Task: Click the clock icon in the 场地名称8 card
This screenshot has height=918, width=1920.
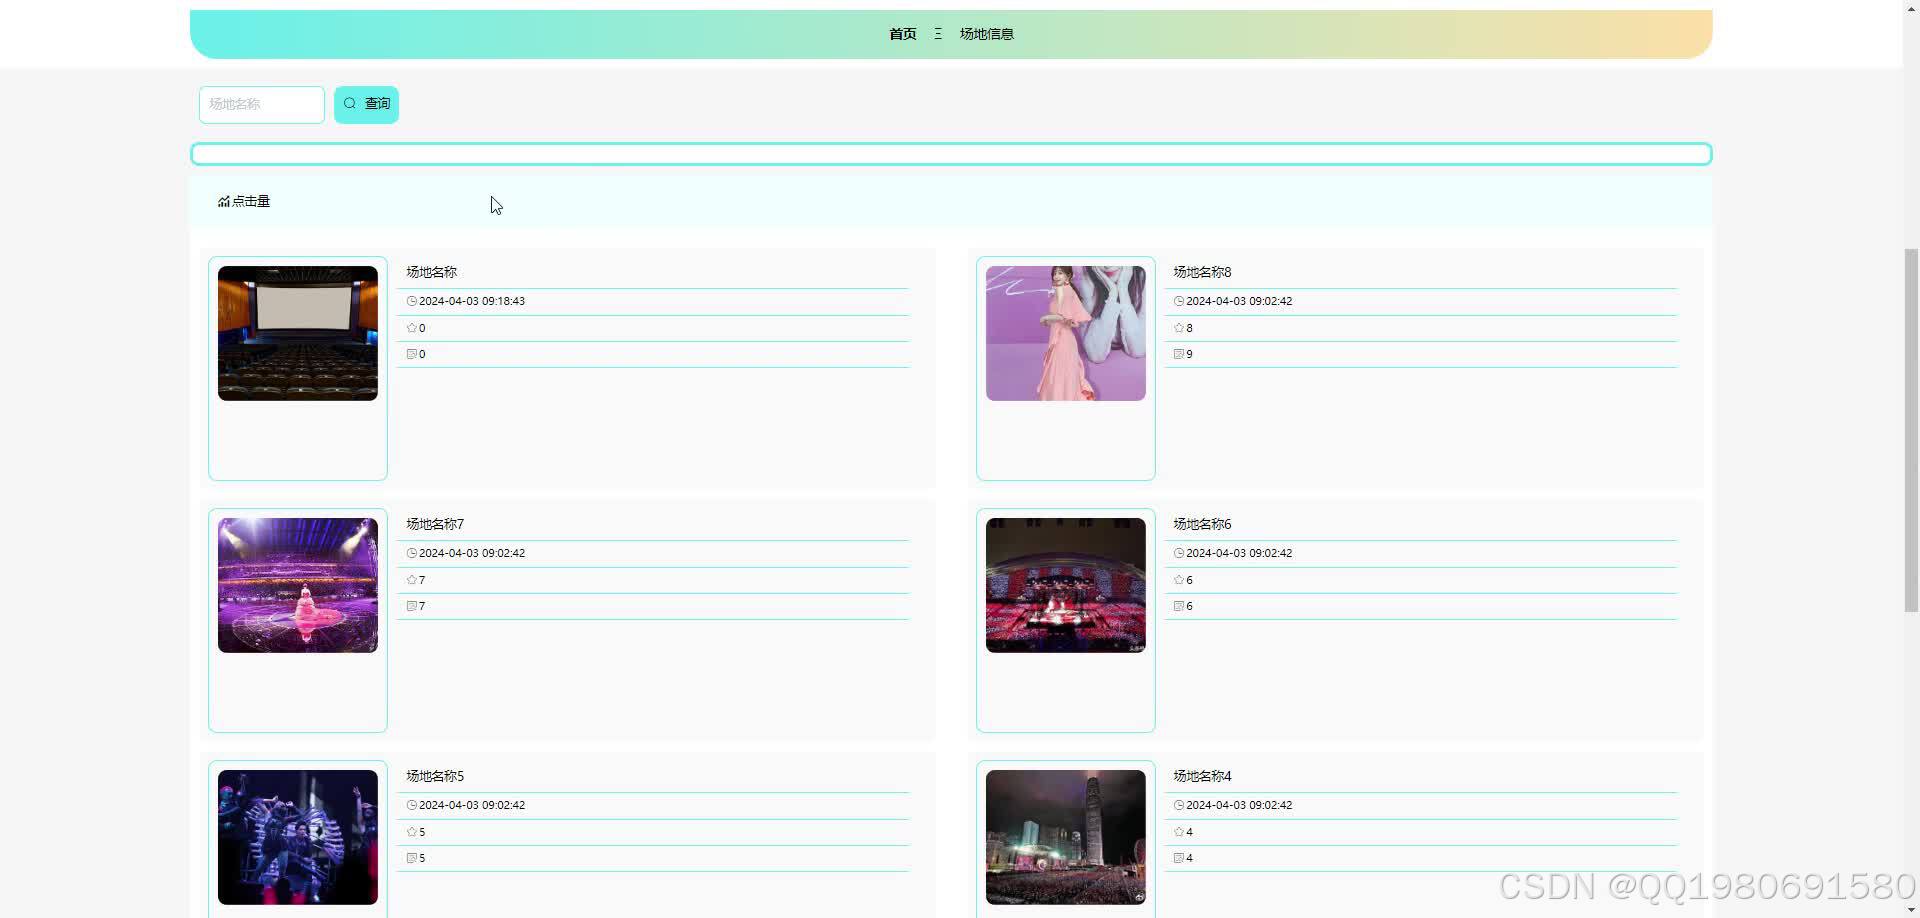Action: click(1179, 301)
